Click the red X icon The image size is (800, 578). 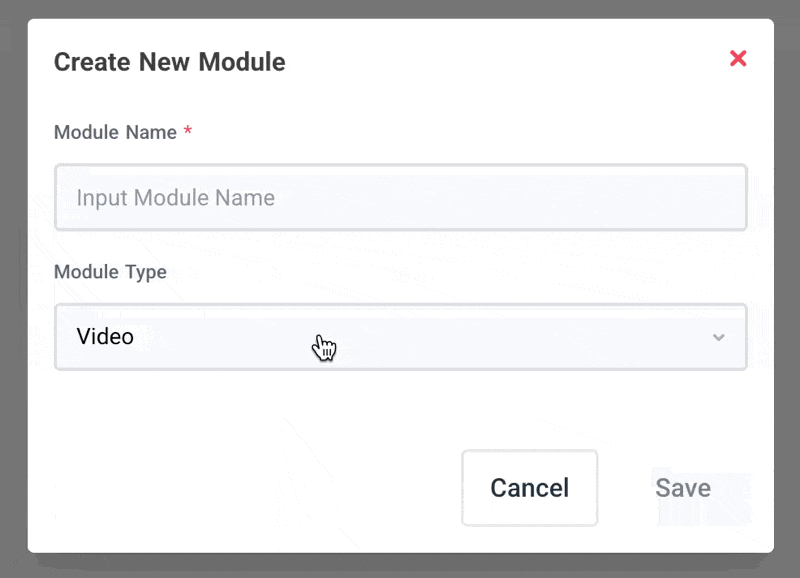[x=738, y=59]
